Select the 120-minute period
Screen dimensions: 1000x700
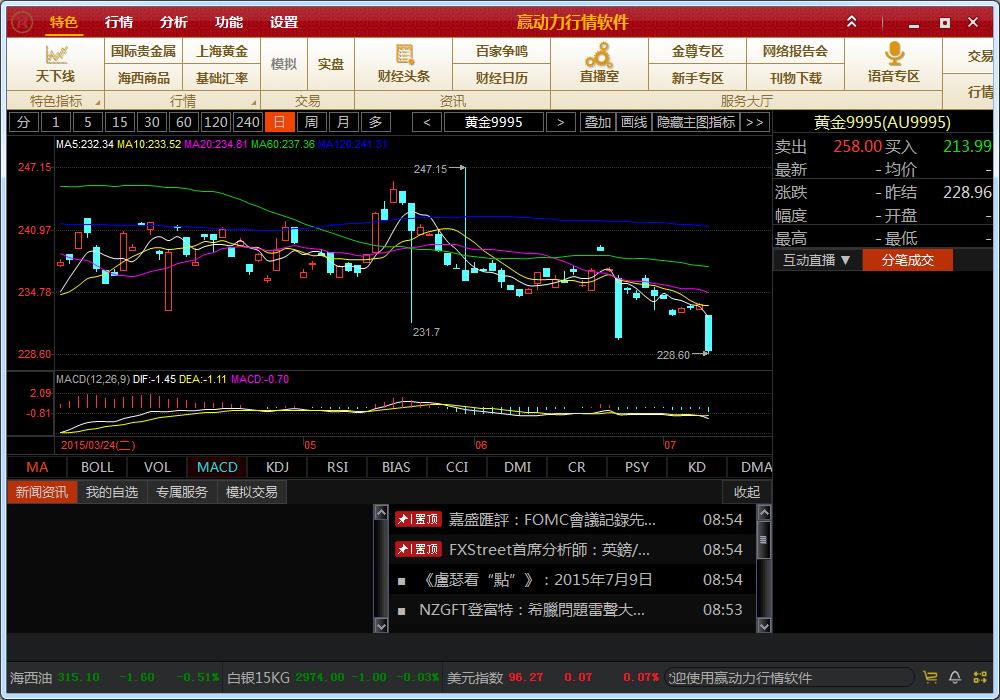click(216, 122)
